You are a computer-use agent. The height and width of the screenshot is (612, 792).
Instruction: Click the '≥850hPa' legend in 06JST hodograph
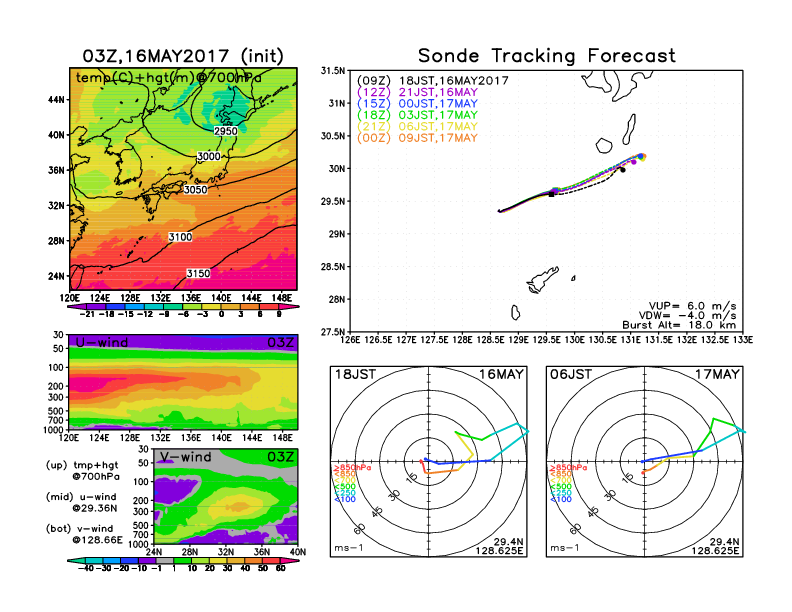point(568,468)
